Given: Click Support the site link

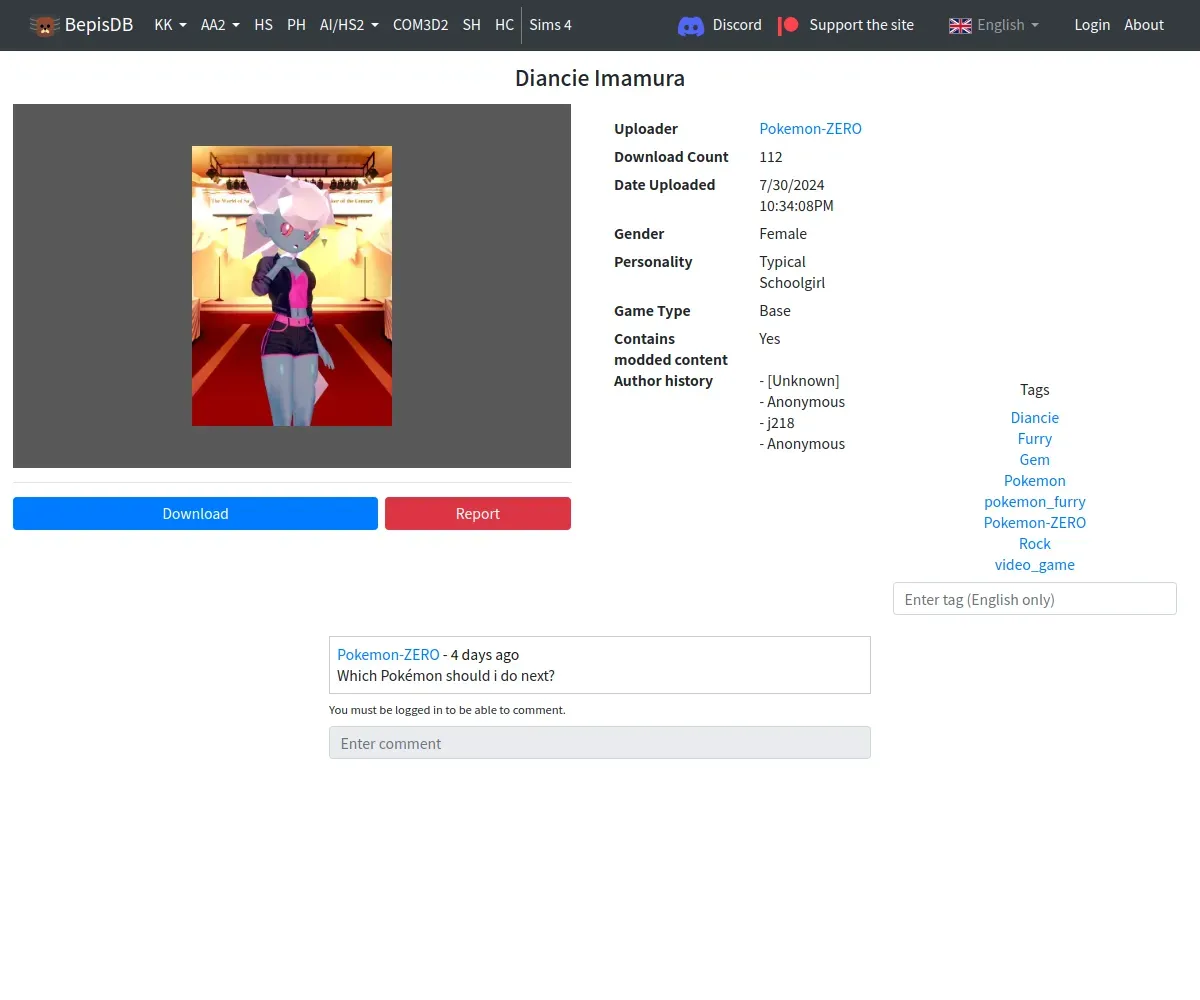Looking at the screenshot, I should click(861, 25).
